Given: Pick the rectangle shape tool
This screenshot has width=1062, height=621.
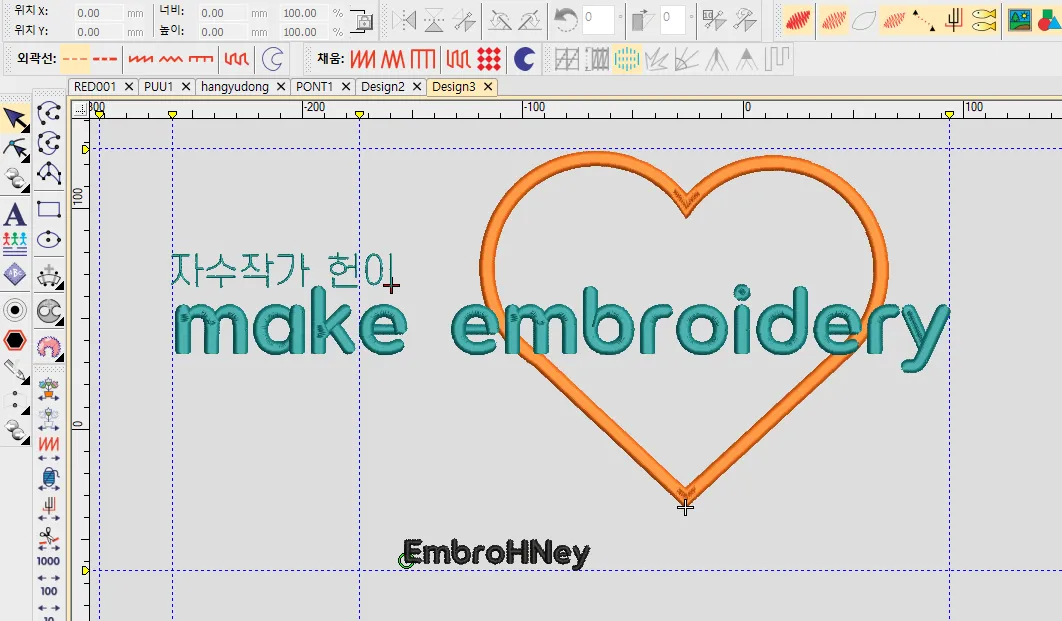Looking at the screenshot, I should tap(49, 209).
